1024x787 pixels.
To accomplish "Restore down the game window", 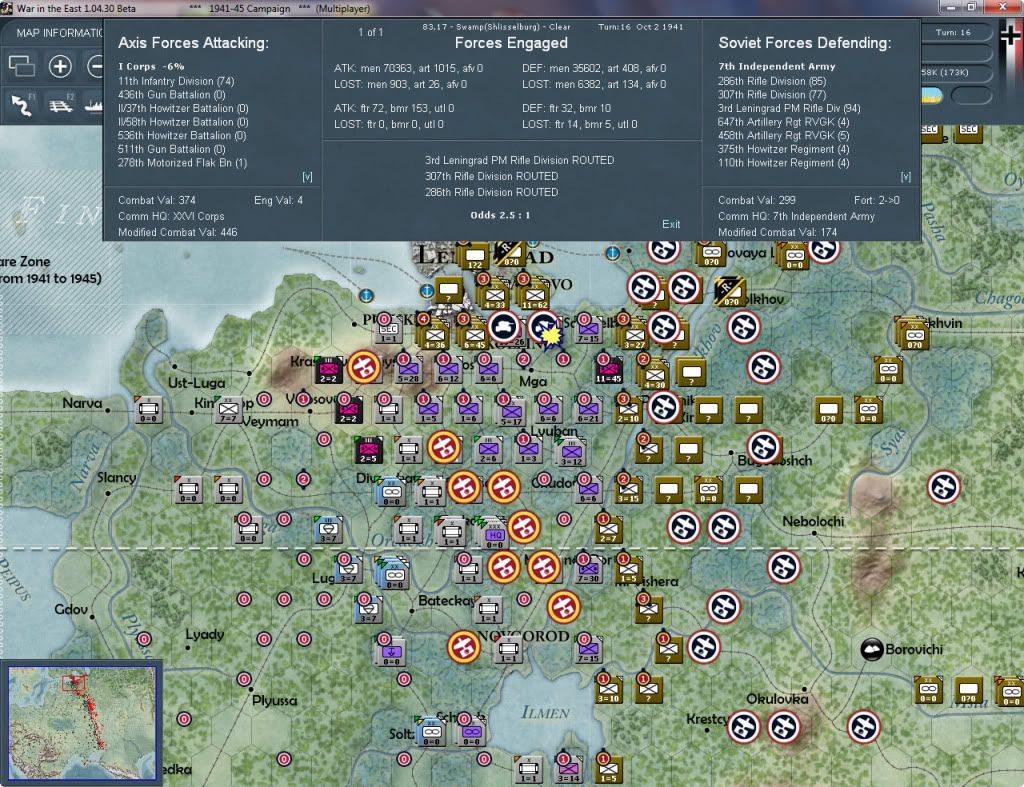I will 971,7.
